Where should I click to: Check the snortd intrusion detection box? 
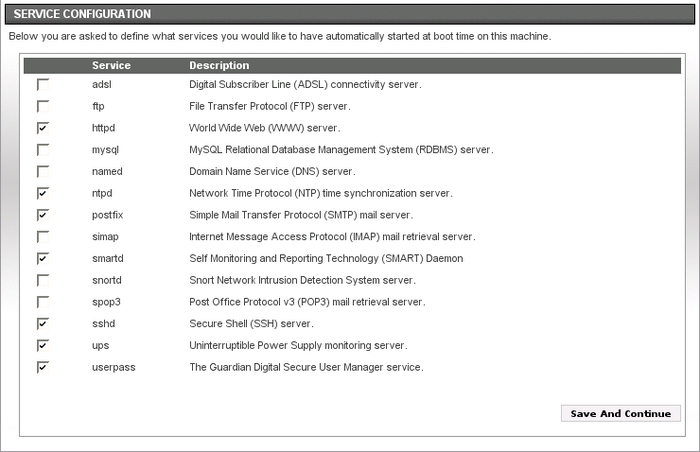(43, 280)
